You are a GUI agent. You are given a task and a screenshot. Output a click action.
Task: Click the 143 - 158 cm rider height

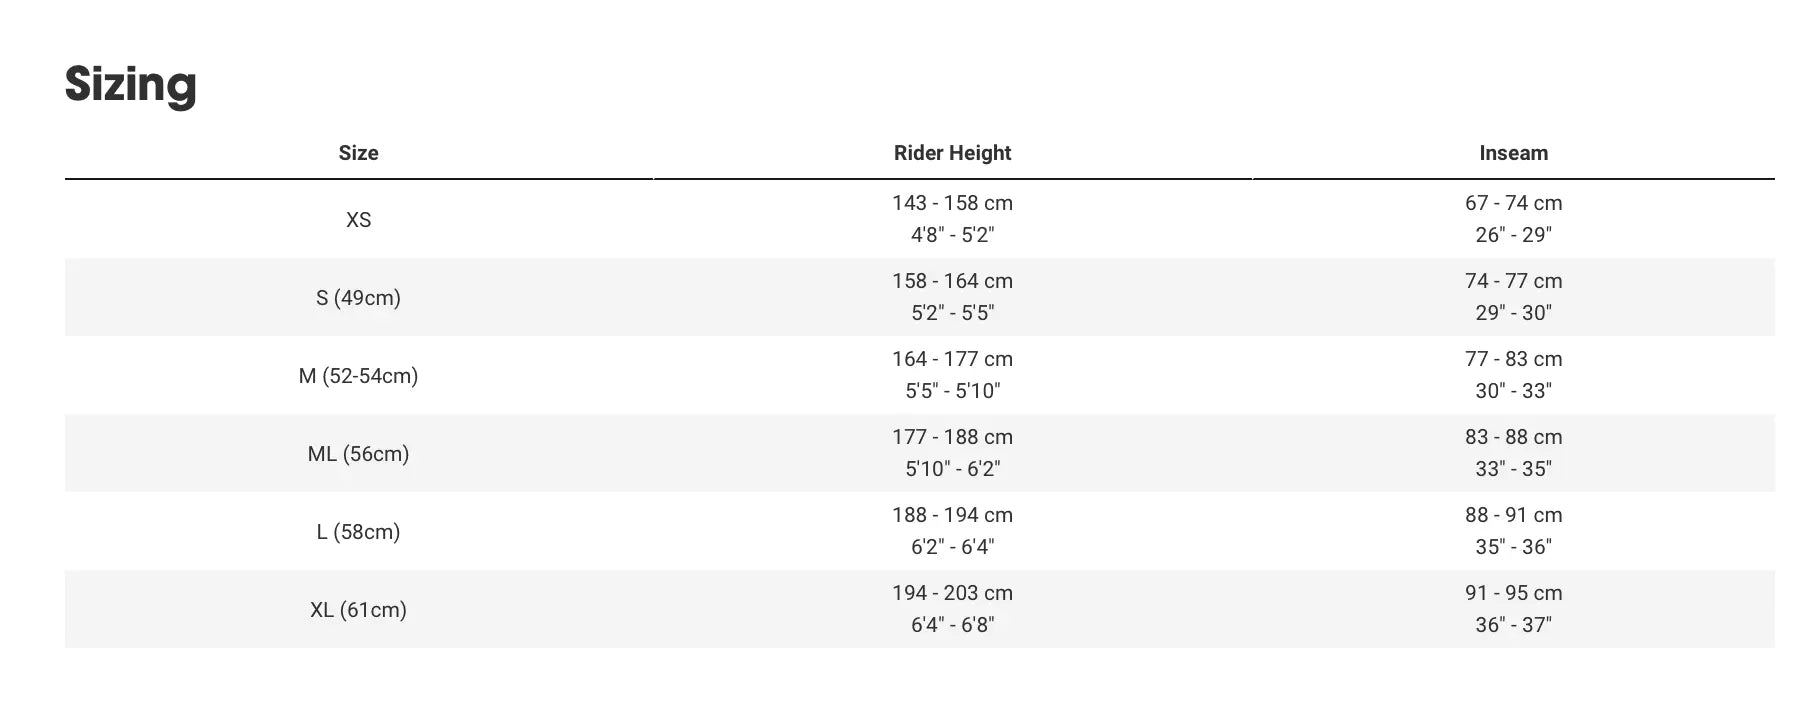(952, 203)
